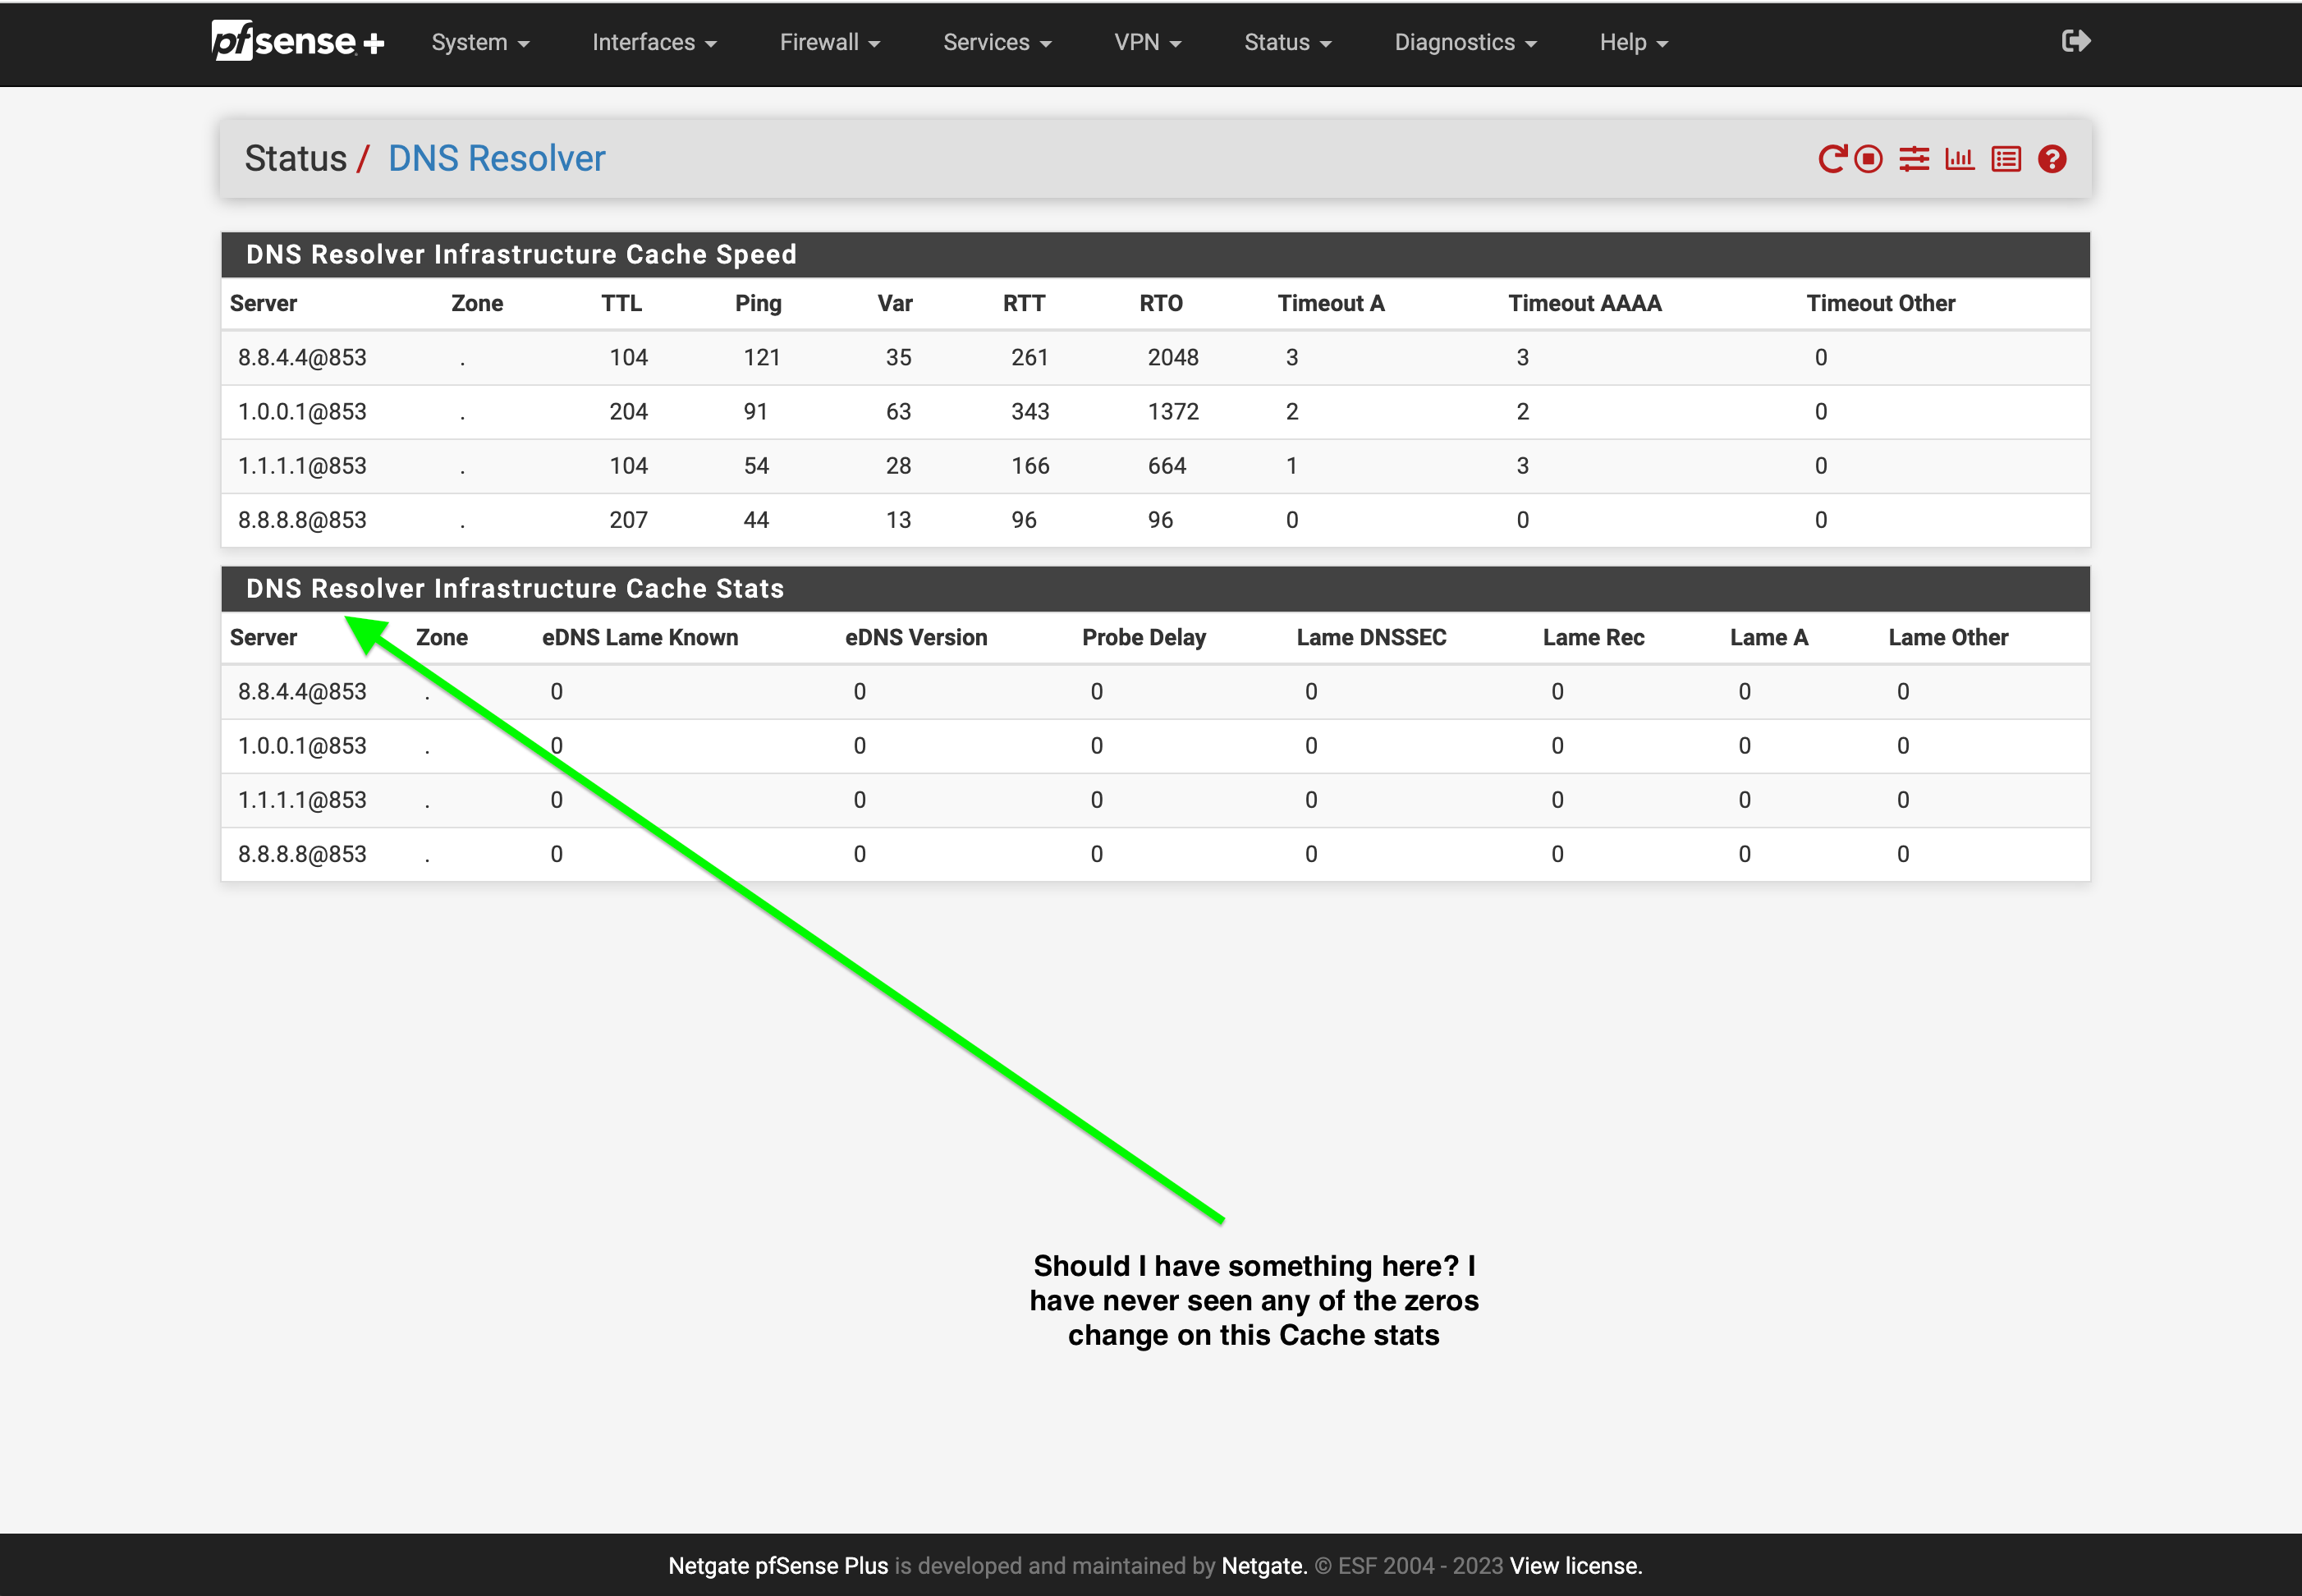Open the Interfaces dropdown menu
This screenshot has height=1596, width=2302.
[654, 42]
